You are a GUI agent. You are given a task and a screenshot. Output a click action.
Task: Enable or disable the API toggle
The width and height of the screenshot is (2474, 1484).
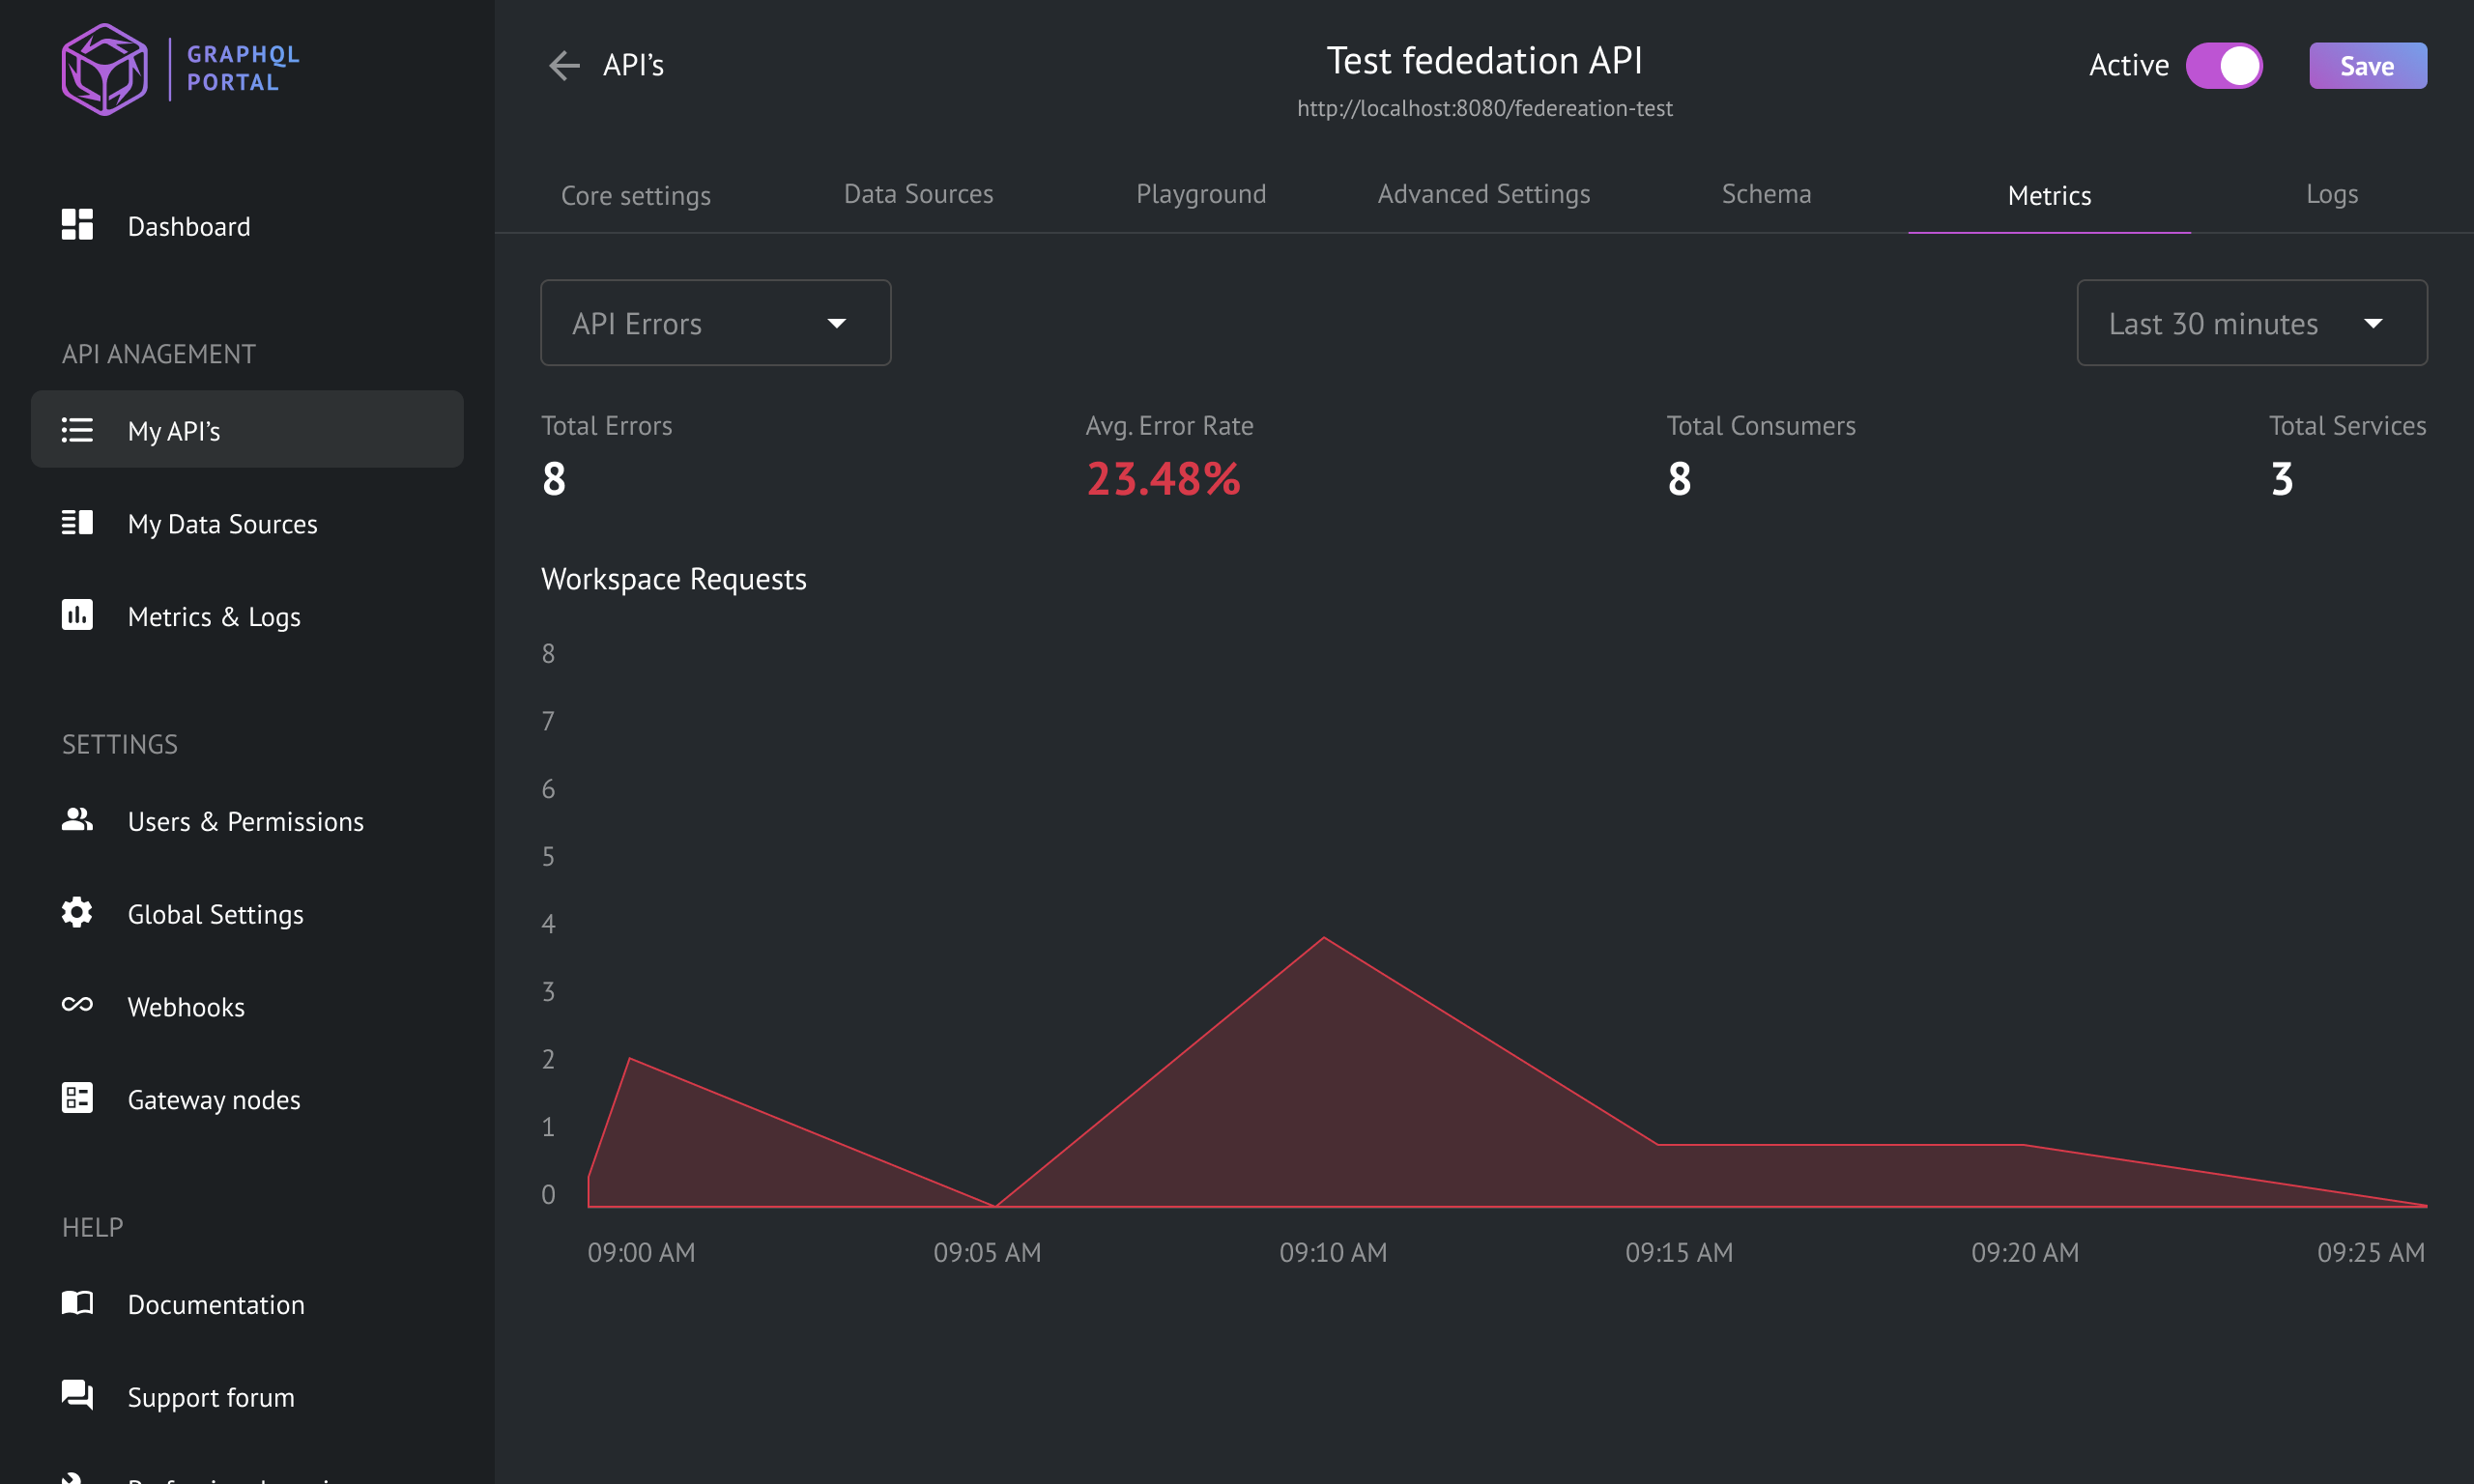[2223, 66]
